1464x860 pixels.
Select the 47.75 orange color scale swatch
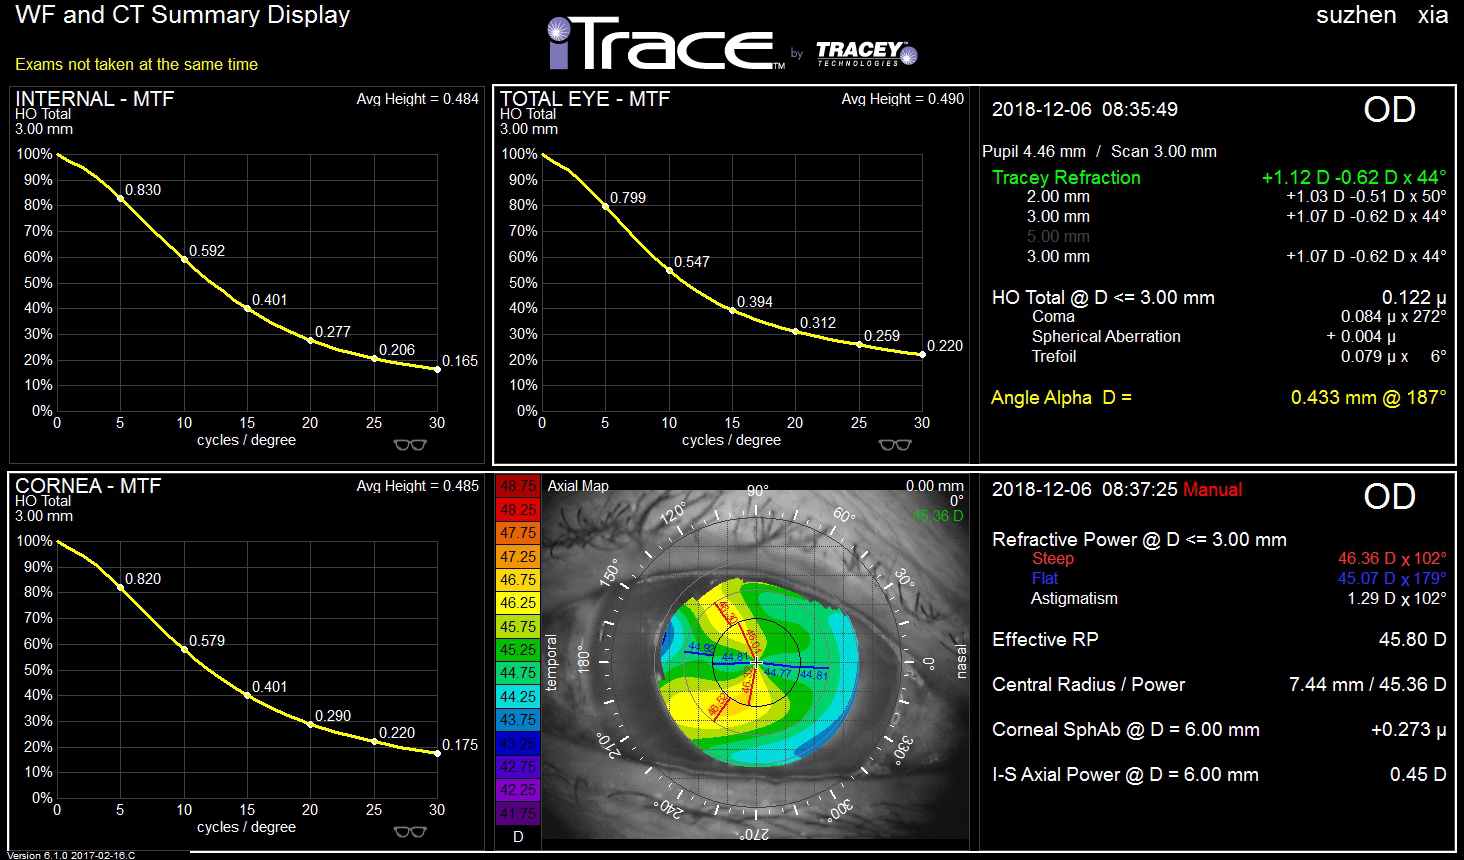[518, 533]
